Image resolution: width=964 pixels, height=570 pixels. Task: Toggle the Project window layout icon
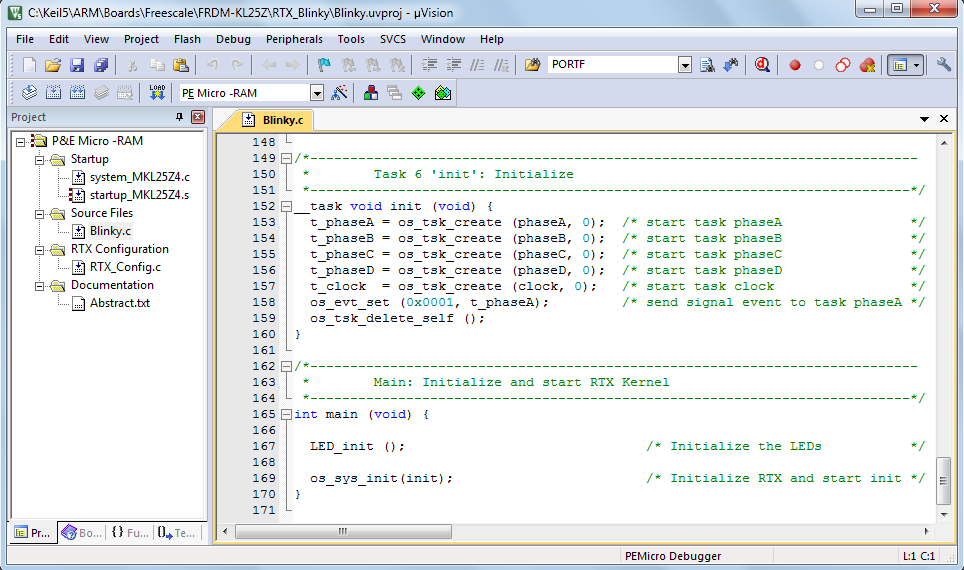point(900,65)
